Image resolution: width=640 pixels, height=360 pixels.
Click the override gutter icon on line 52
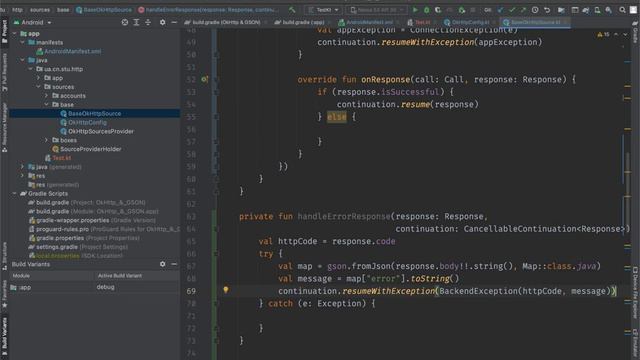click(204, 79)
